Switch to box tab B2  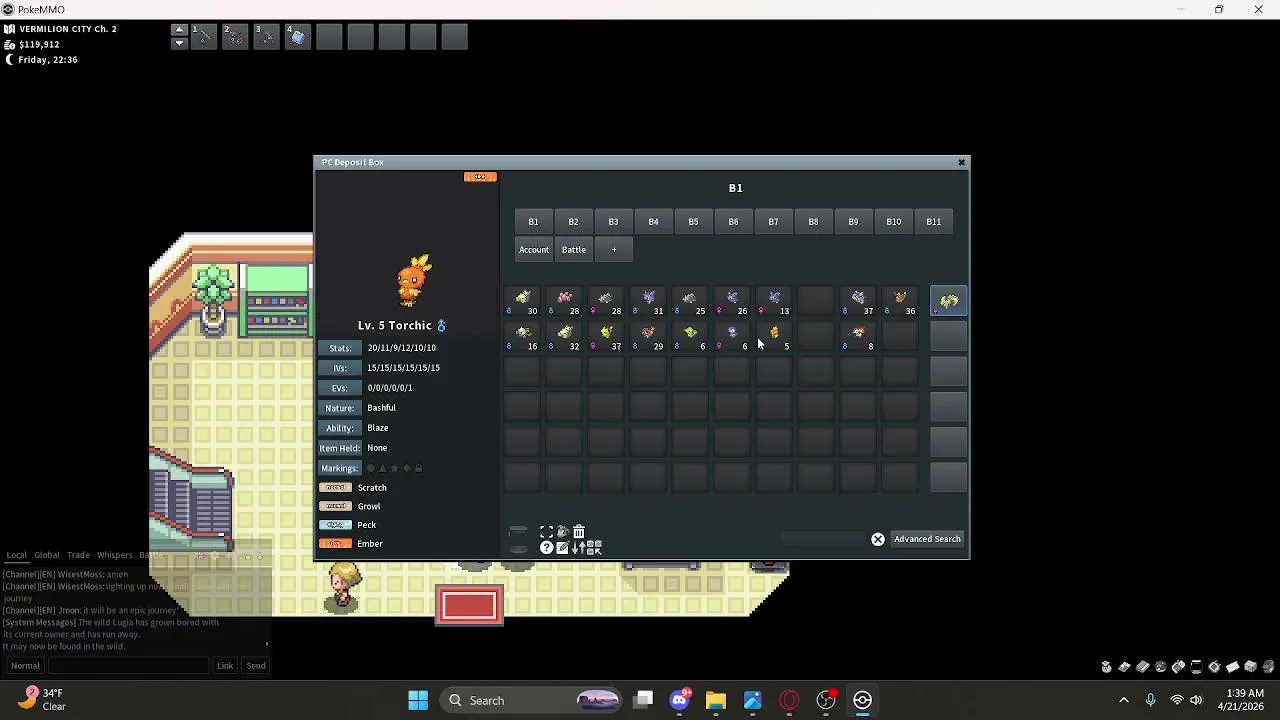[x=573, y=222]
